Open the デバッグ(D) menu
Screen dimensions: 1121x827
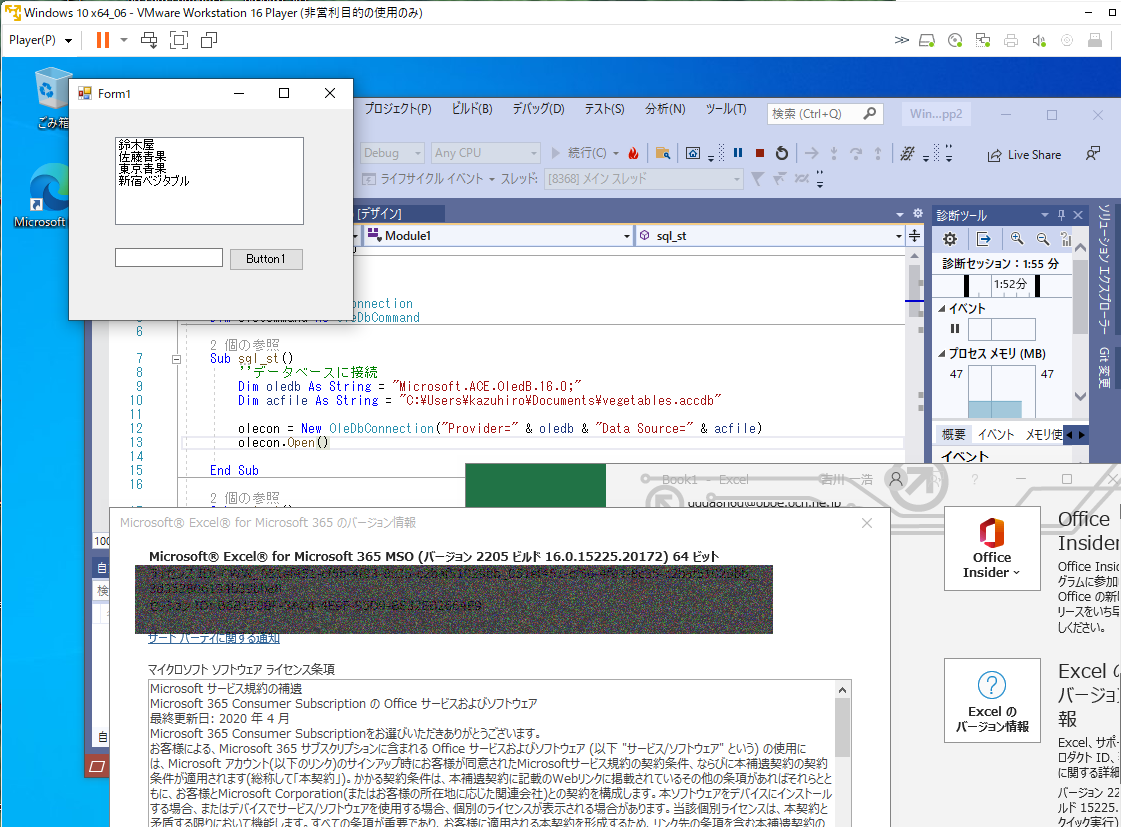[538, 109]
